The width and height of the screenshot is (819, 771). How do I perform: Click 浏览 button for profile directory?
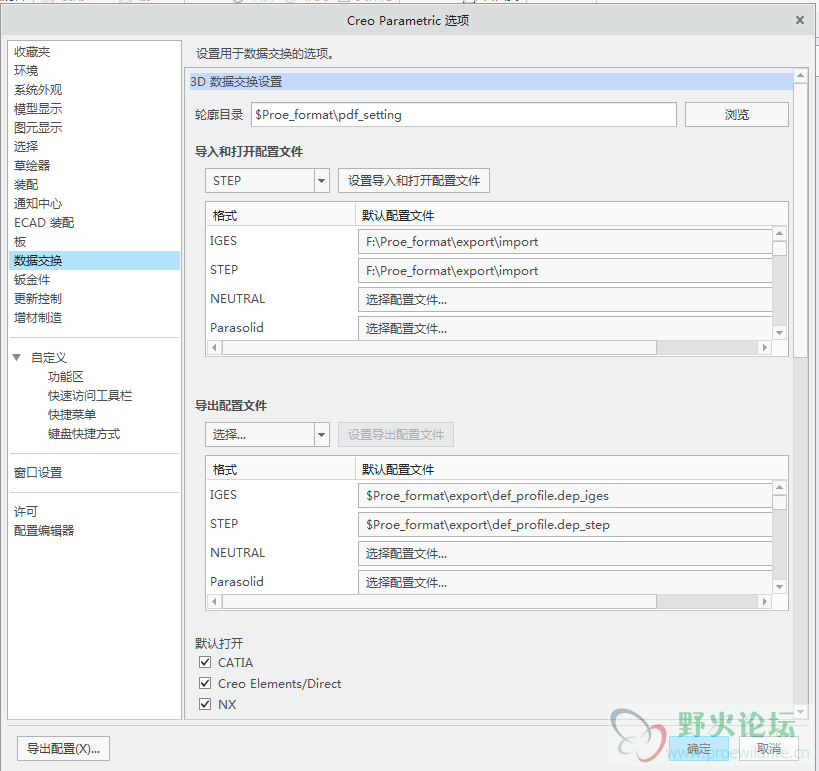[x=736, y=114]
